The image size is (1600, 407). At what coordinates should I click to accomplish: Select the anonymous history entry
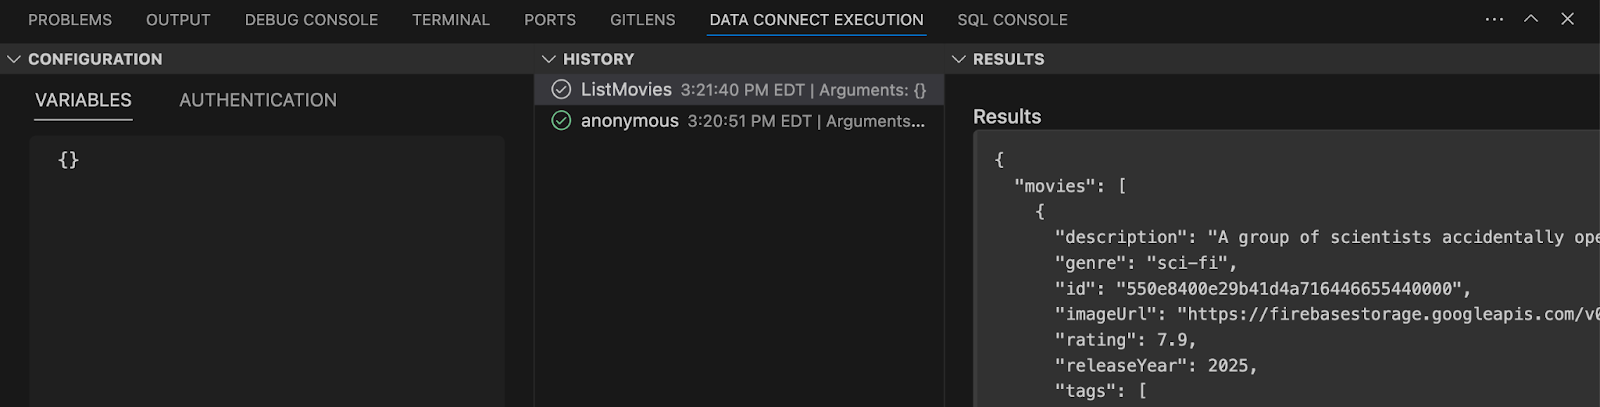coord(630,121)
